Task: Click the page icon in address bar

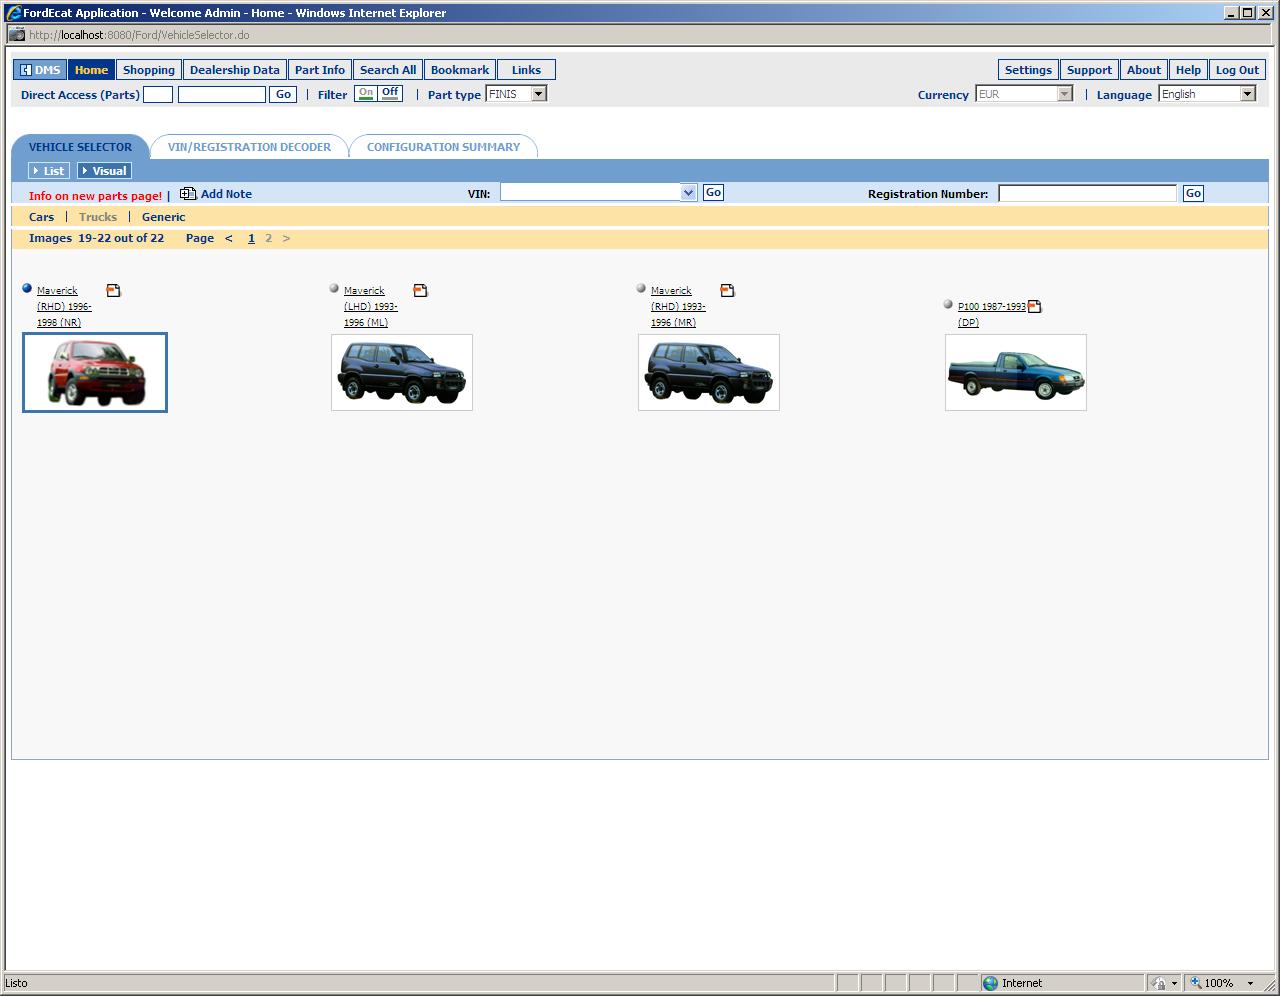Action: coord(17,35)
